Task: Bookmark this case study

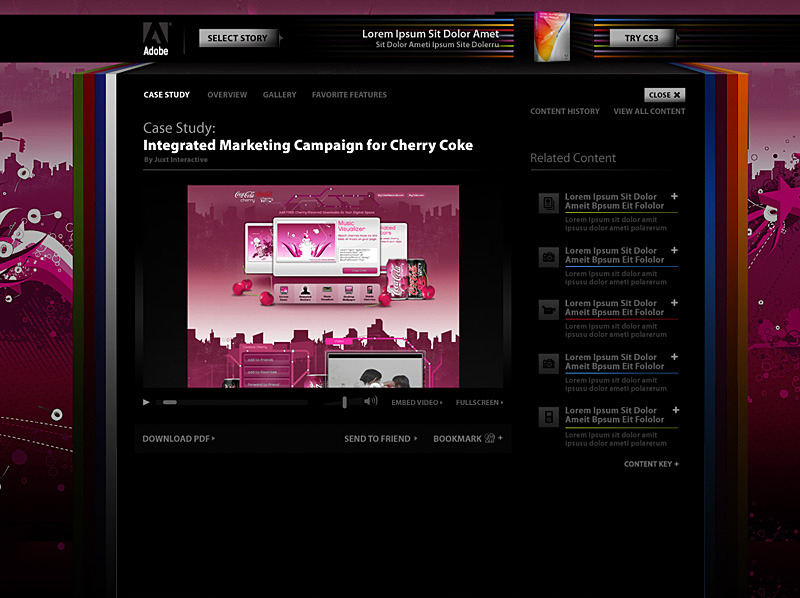Action: pyautogui.click(x=468, y=439)
